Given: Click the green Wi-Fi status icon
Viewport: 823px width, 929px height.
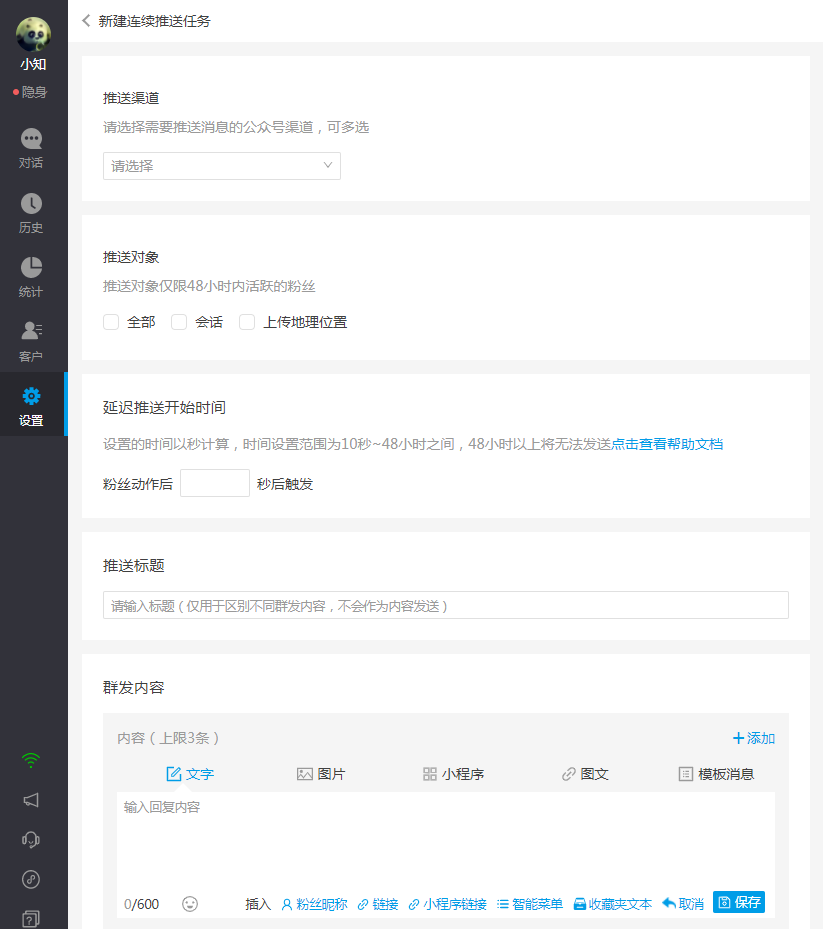Looking at the screenshot, I should click(31, 760).
